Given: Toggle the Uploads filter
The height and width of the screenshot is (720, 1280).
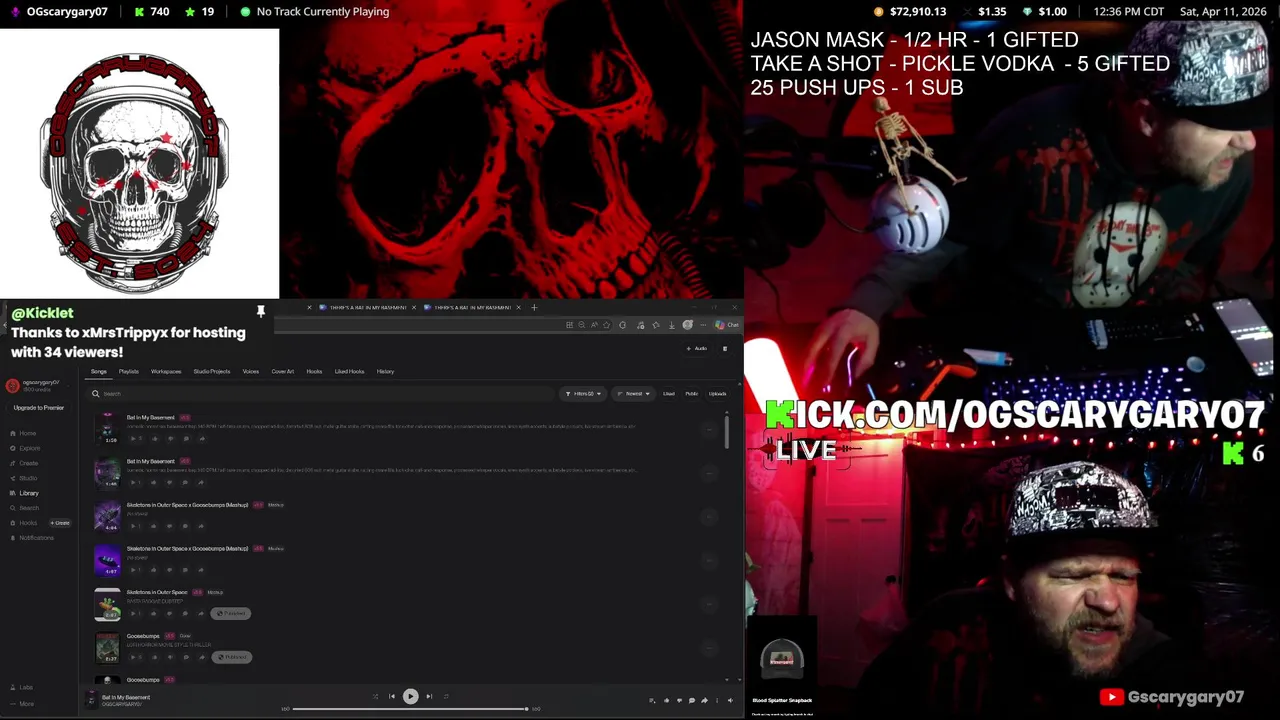Looking at the screenshot, I should pyautogui.click(x=717, y=393).
